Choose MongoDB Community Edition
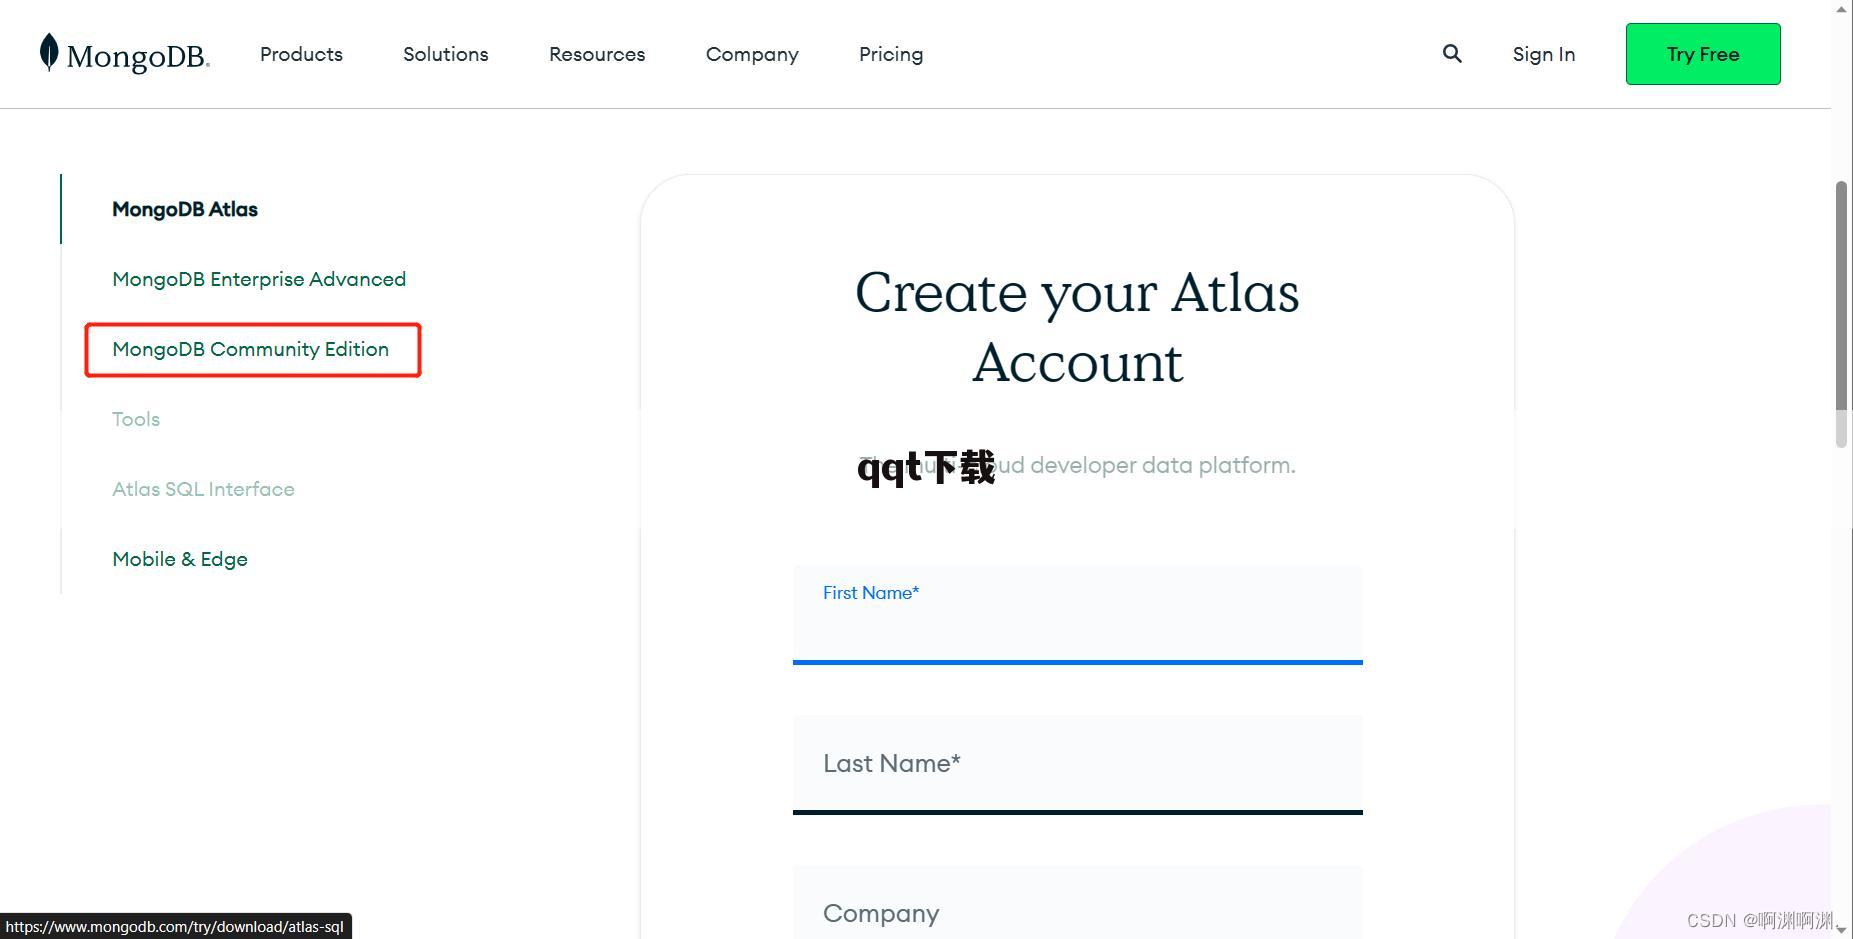1853x939 pixels. pyautogui.click(x=251, y=349)
